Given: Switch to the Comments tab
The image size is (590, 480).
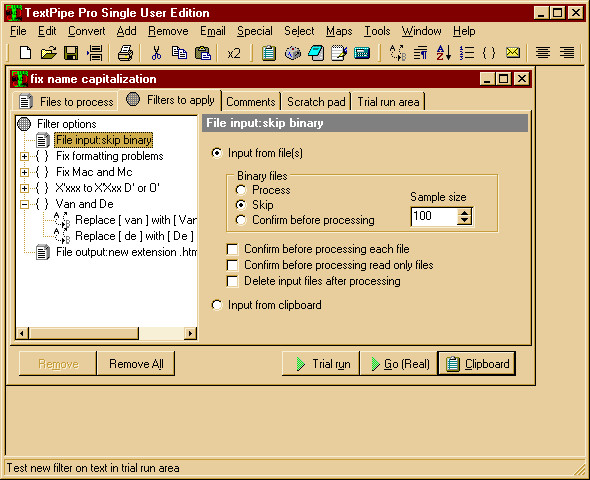Looking at the screenshot, I should (x=251, y=102).
